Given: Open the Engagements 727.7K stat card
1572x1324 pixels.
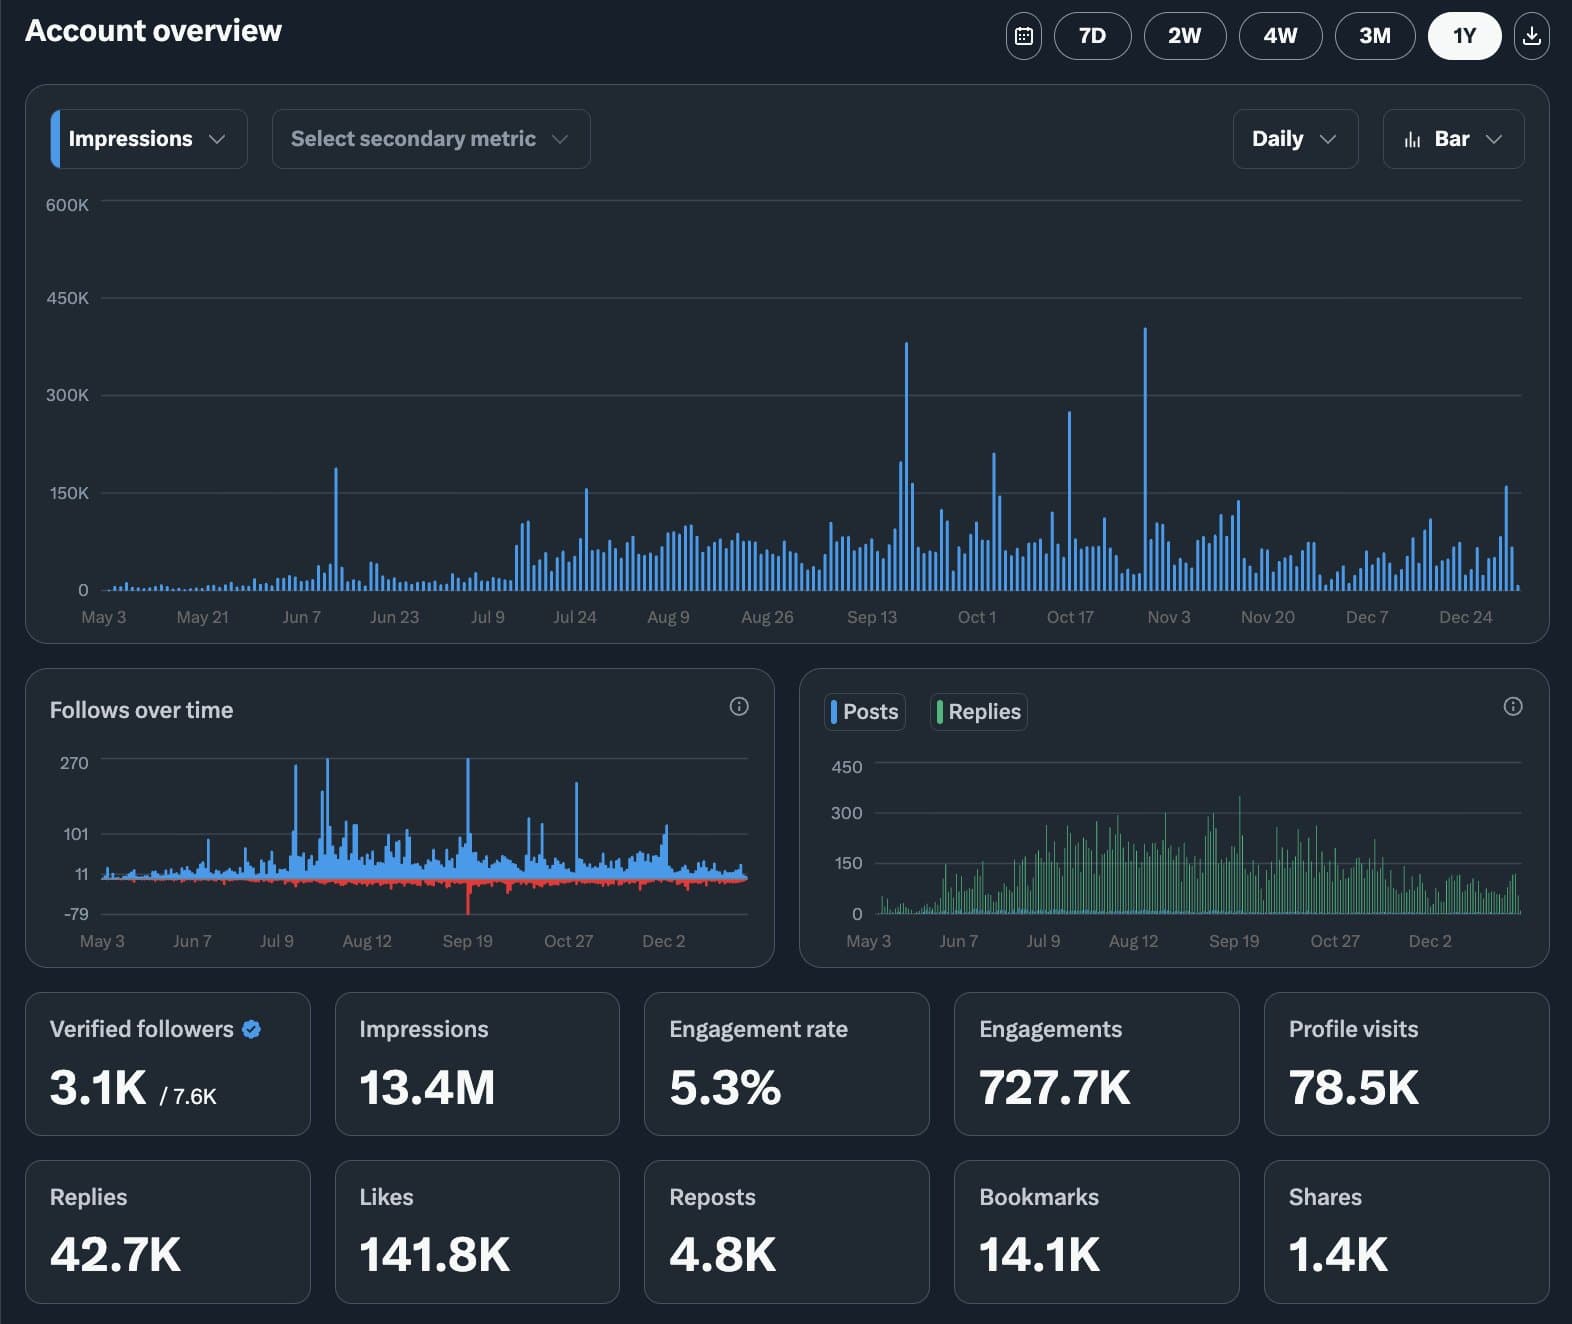Looking at the screenshot, I should click(1097, 1064).
